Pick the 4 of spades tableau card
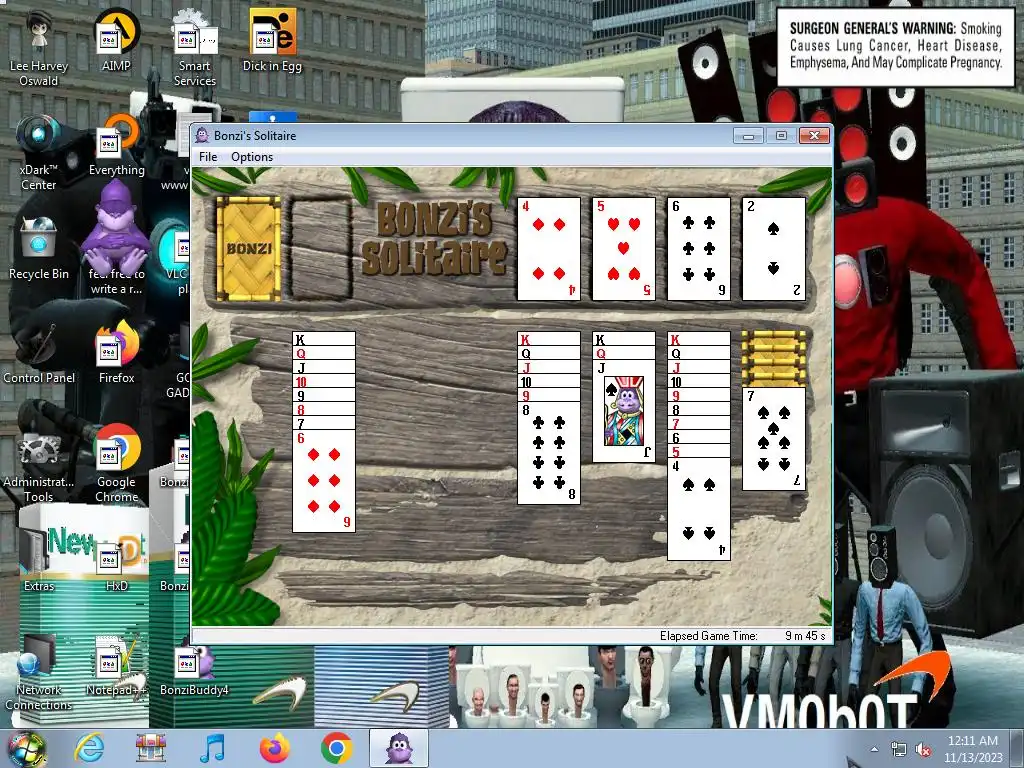1024x768 pixels. pos(699,509)
